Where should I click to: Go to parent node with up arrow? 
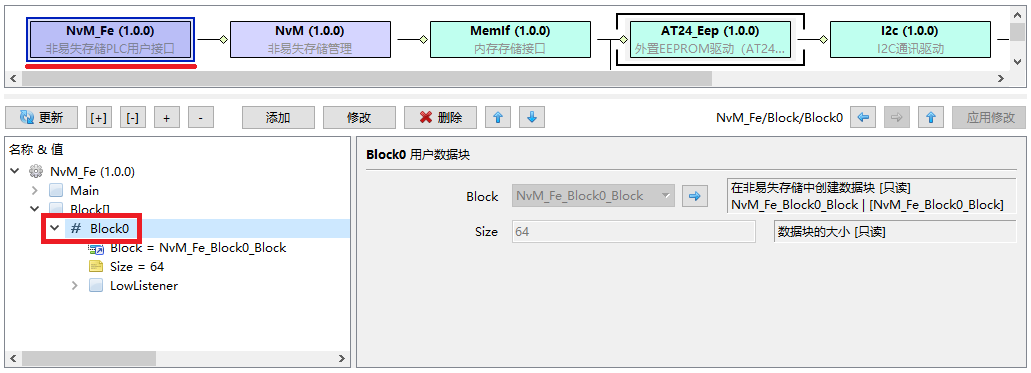(931, 118)
